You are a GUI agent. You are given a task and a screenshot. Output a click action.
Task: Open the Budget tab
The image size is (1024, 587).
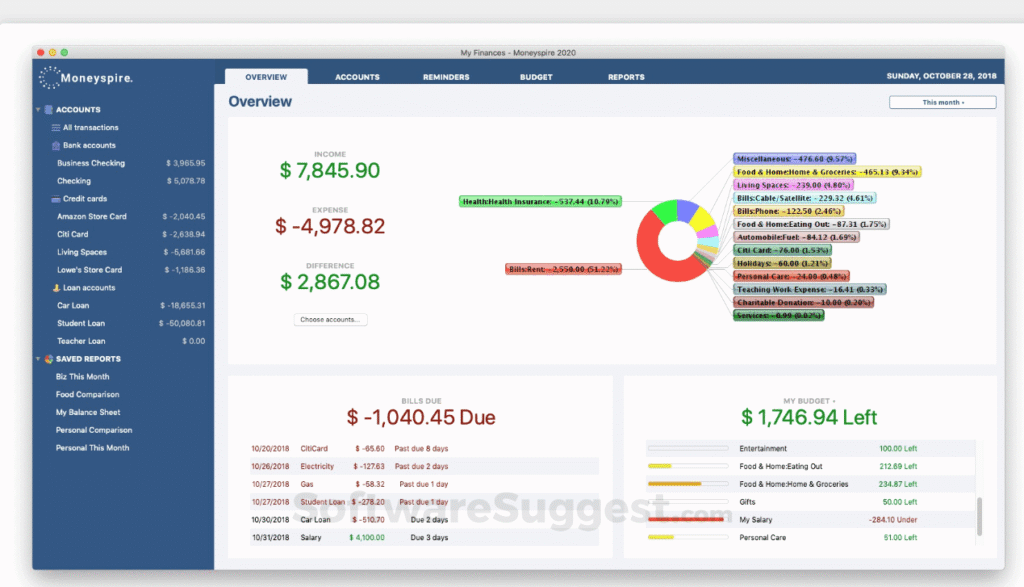click(536, 77)
